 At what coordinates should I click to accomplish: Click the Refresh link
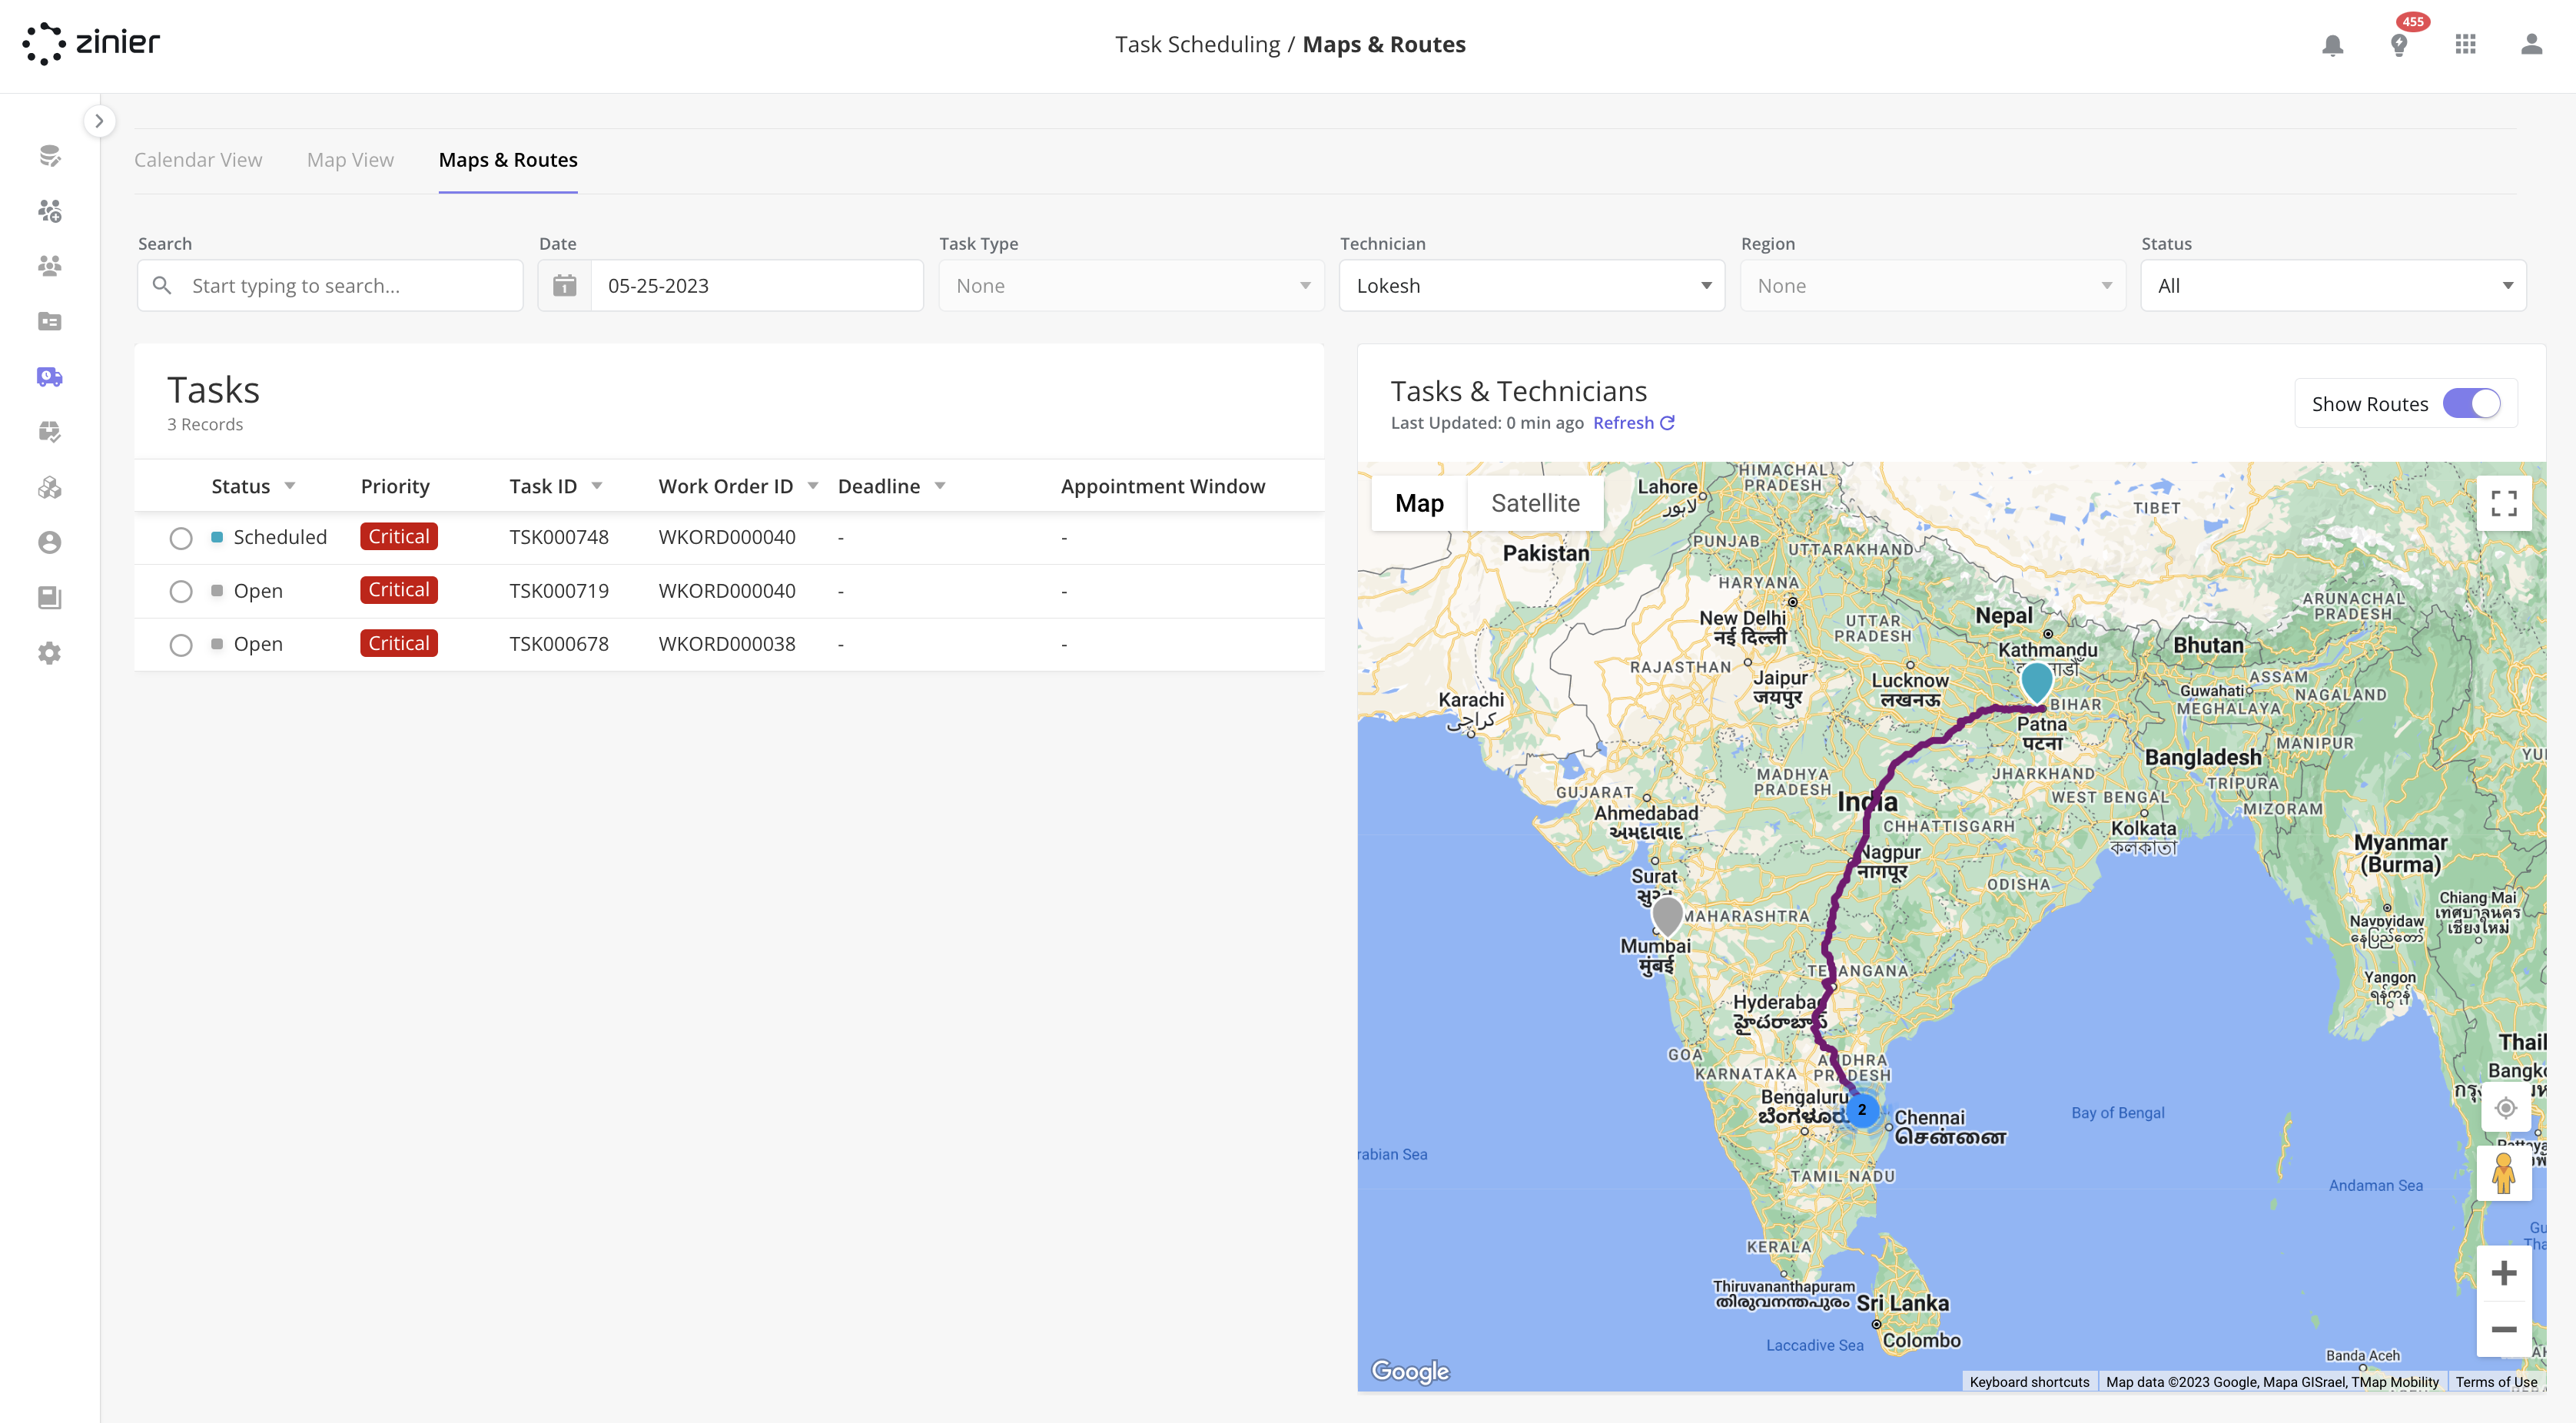click(1633, 423)
